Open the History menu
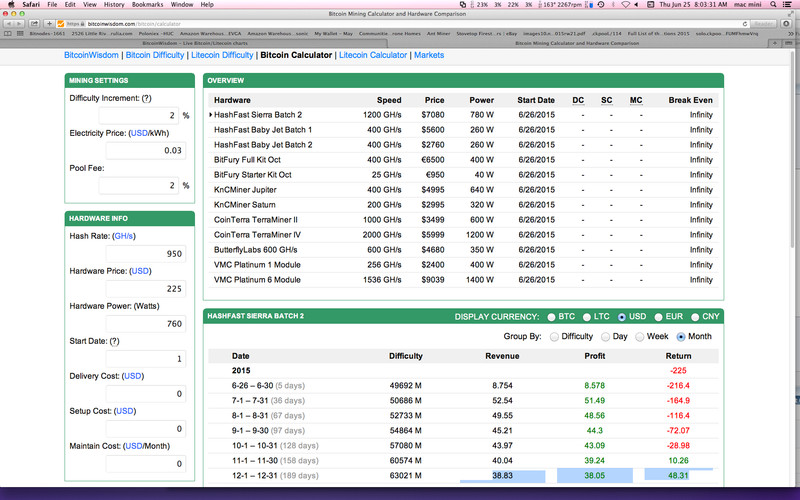Viewport: 800px width, 500px height. click(x=114, y=4)
